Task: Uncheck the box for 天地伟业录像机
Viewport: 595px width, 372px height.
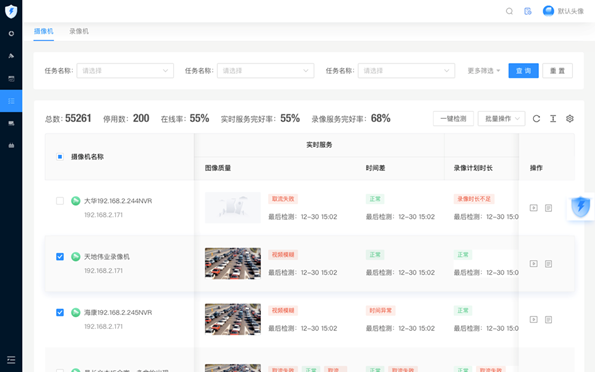Action: click(60, 257)
